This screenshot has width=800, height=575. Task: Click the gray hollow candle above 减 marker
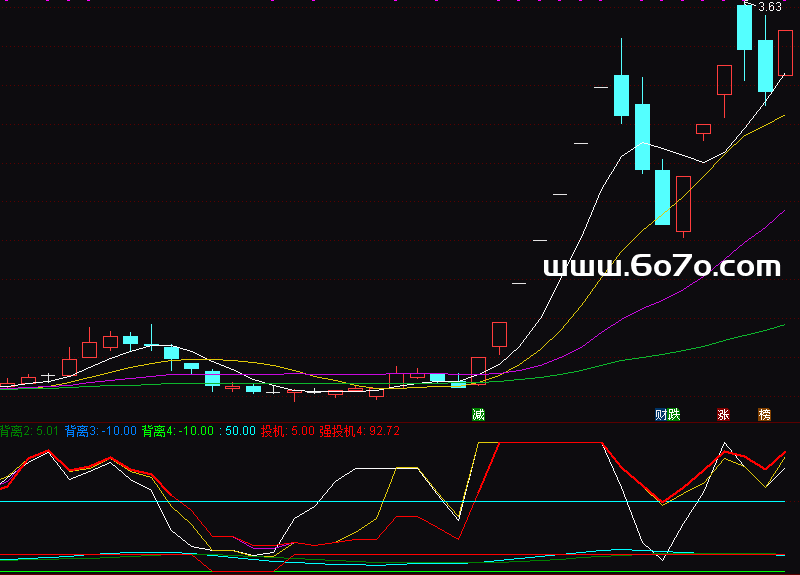pos(478,367)
